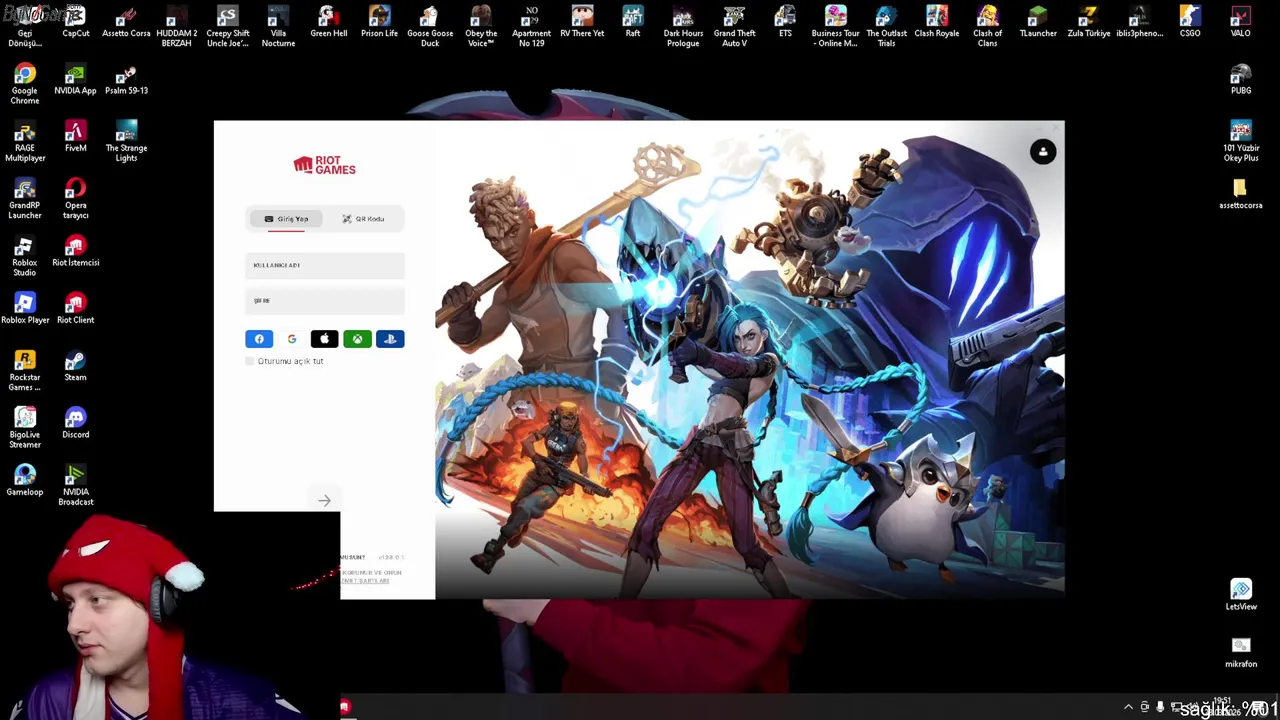This screenshot has height=720, width=1280.
Task: Open Dark Hours Prologue desktop icon
Action: 683,26
